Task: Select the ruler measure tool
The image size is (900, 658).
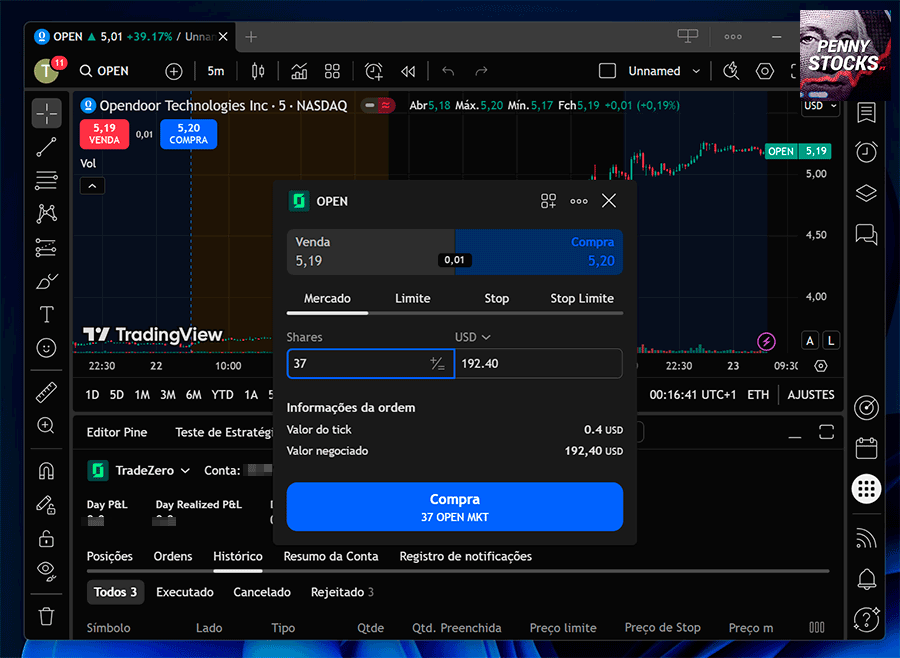Action: [46, 392]
